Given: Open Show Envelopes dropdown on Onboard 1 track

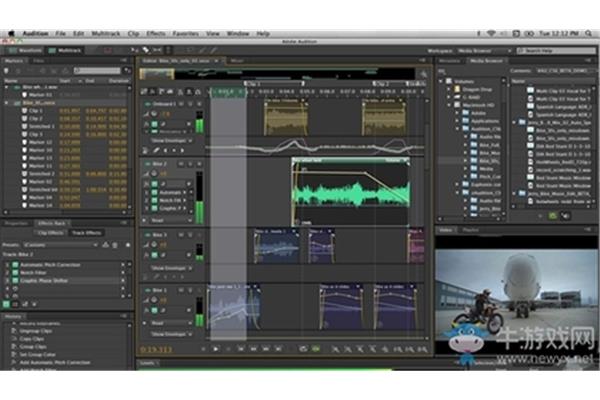Looking at the screenshot, I should (171, 140).
